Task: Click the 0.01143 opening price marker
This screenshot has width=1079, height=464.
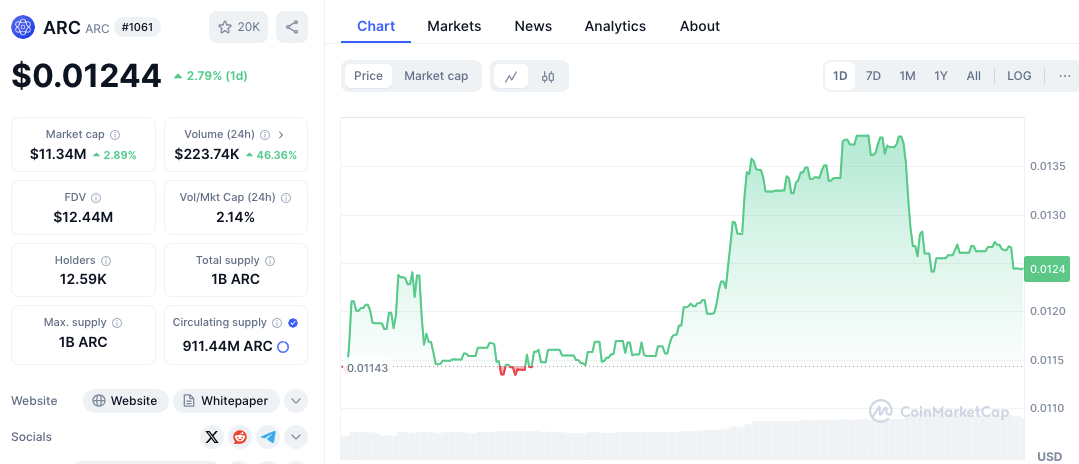Action: point(367,368)
